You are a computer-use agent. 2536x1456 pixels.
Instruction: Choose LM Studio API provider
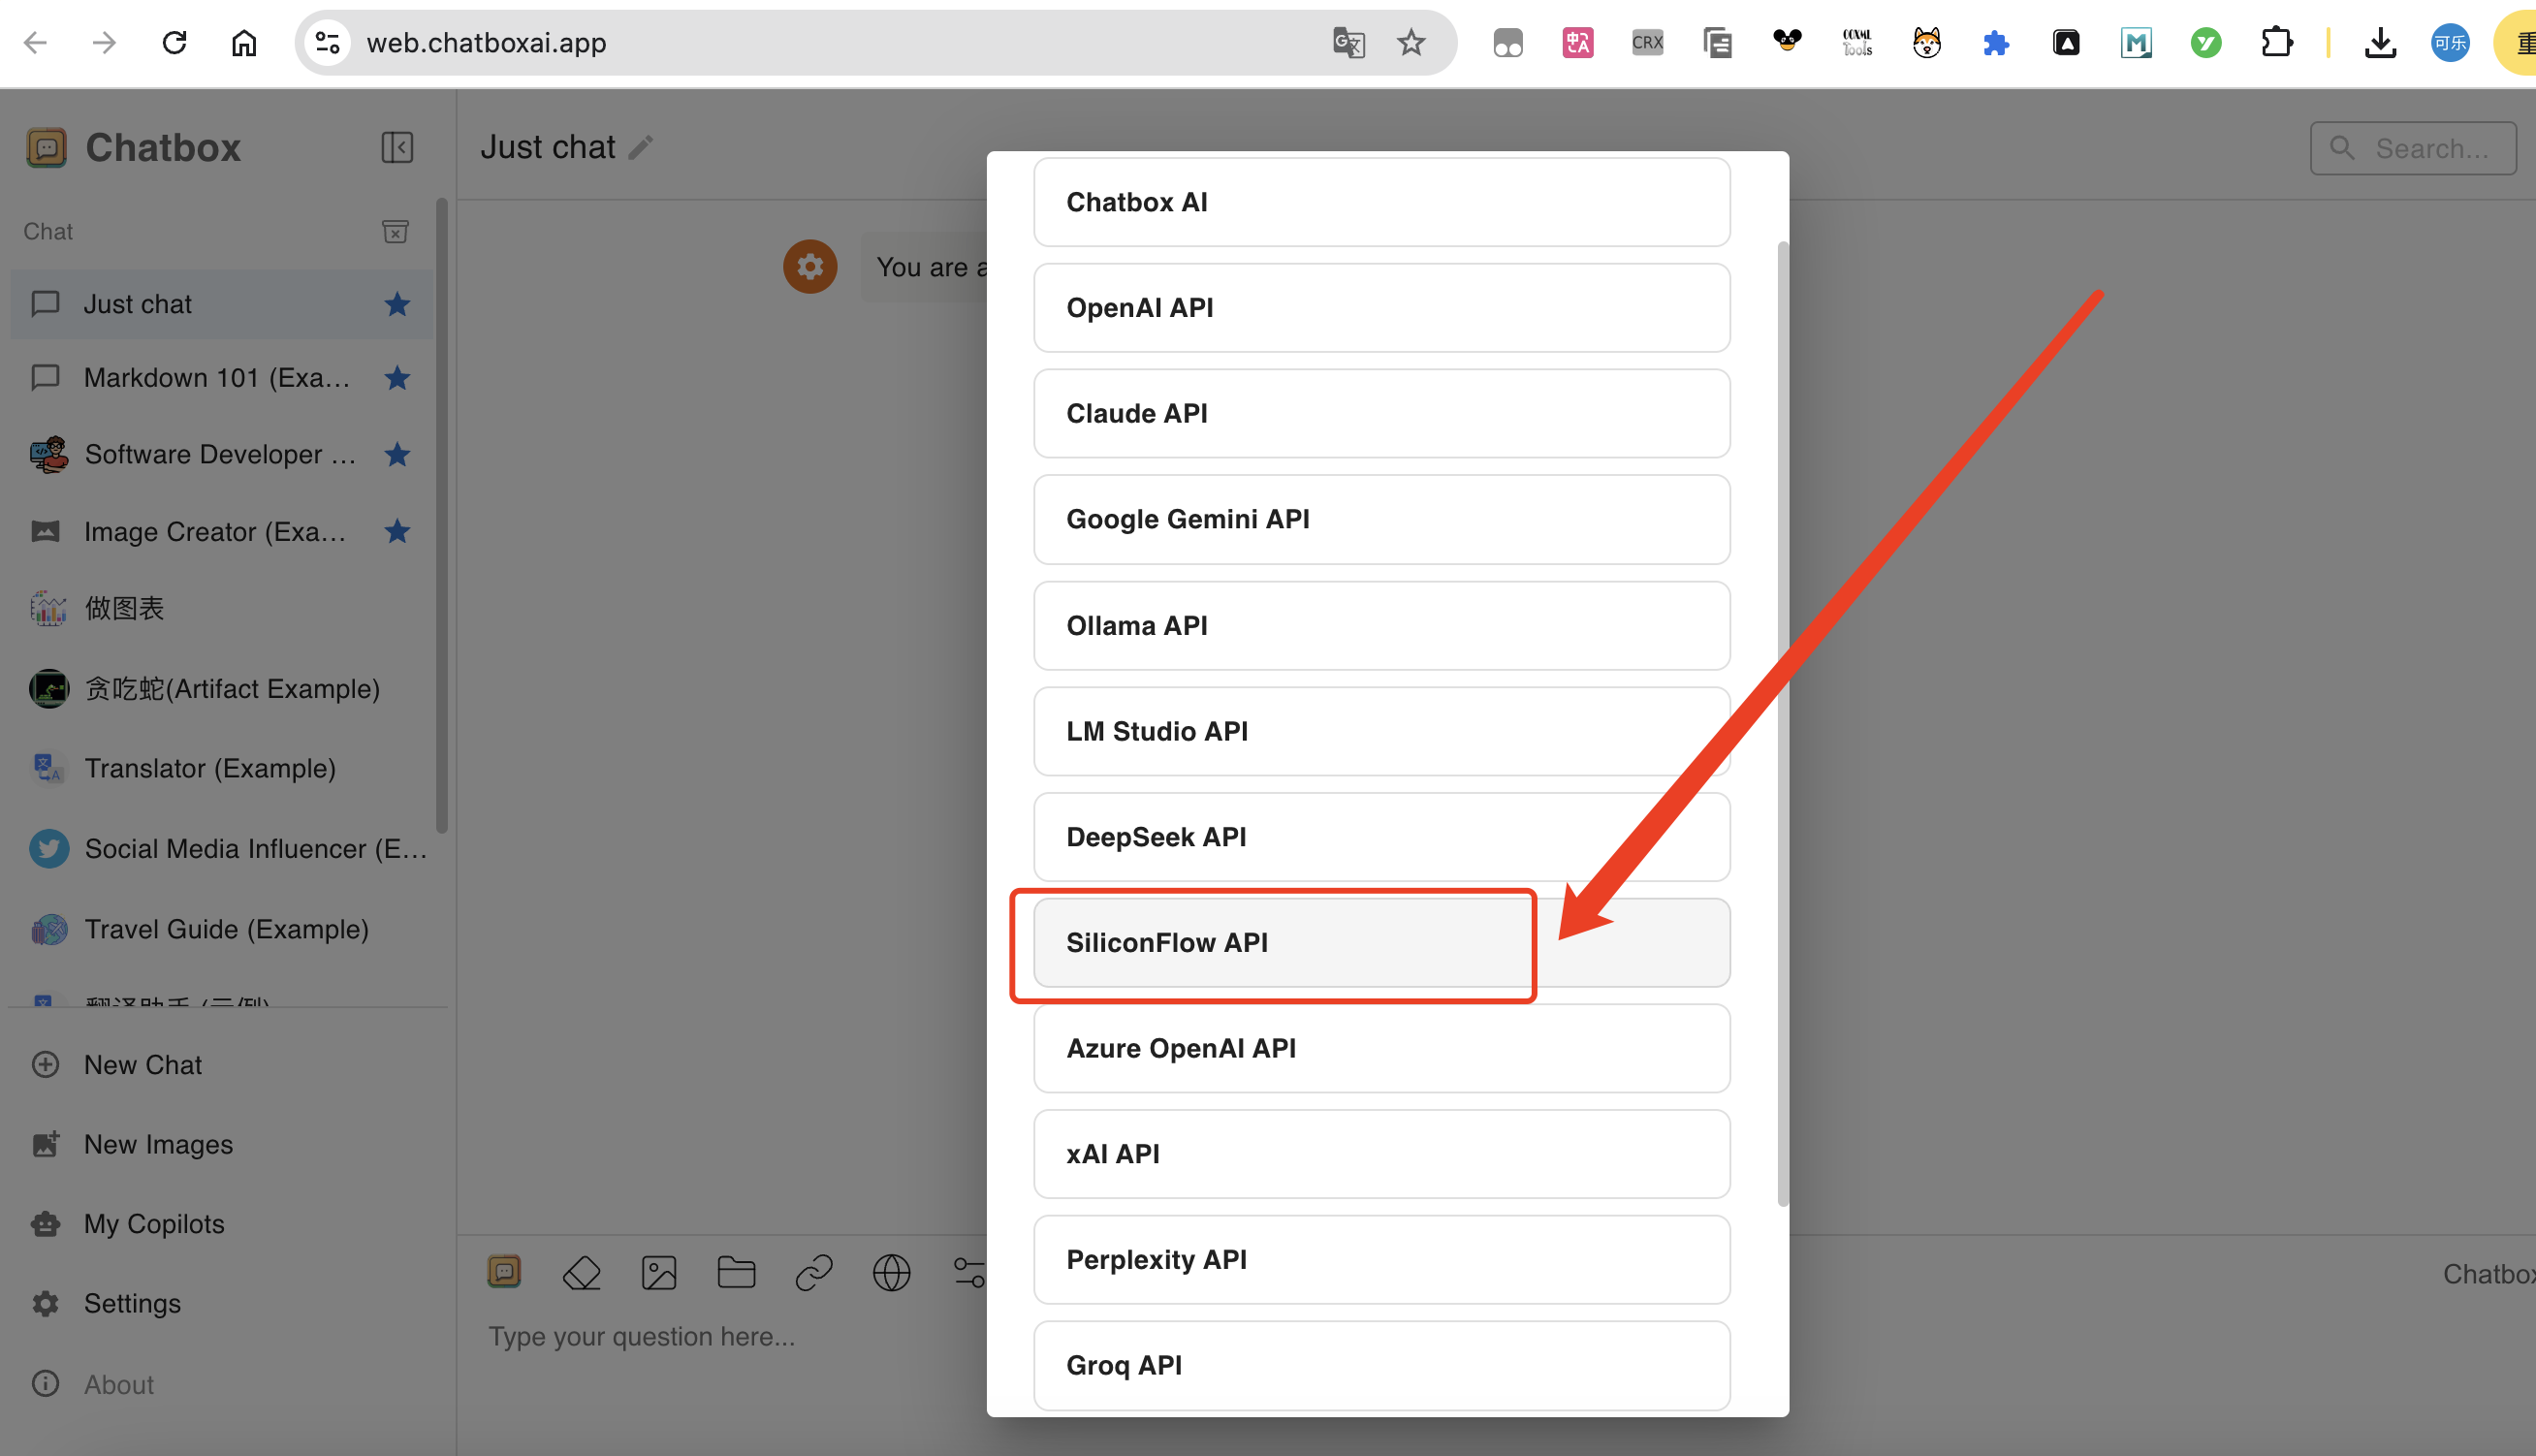(x=1381, y=731)
